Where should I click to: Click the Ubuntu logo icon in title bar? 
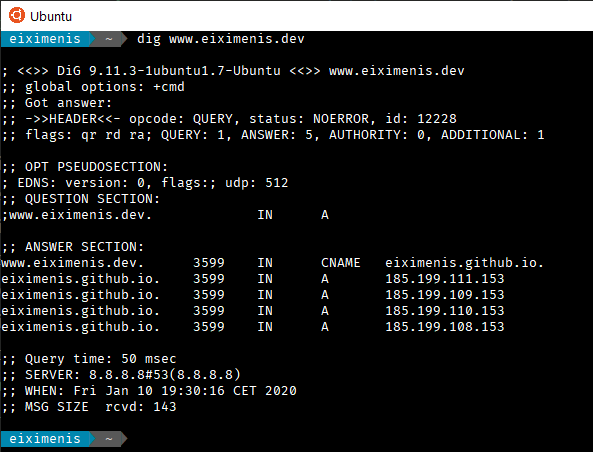17,16
